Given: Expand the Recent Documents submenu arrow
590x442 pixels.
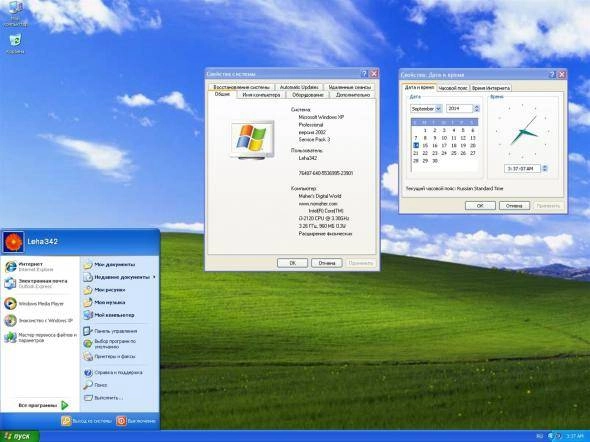Looking at the screenshot, I should click(154, 277).
